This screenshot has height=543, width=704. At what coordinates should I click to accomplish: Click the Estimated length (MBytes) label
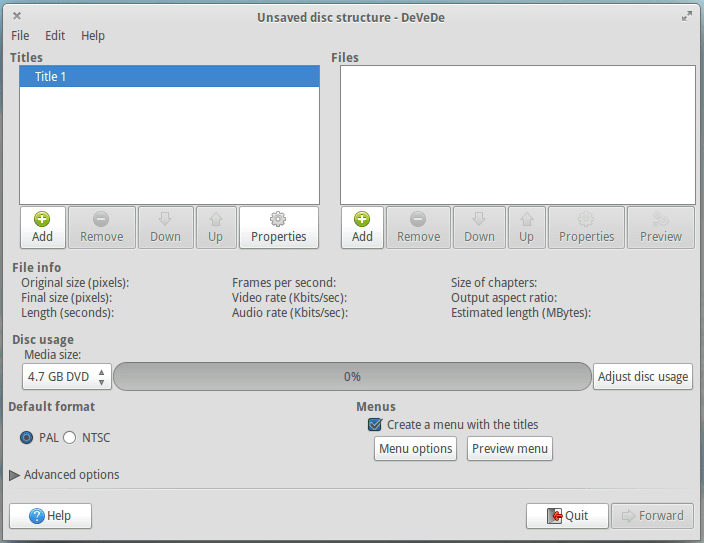(x=521, y=313)
